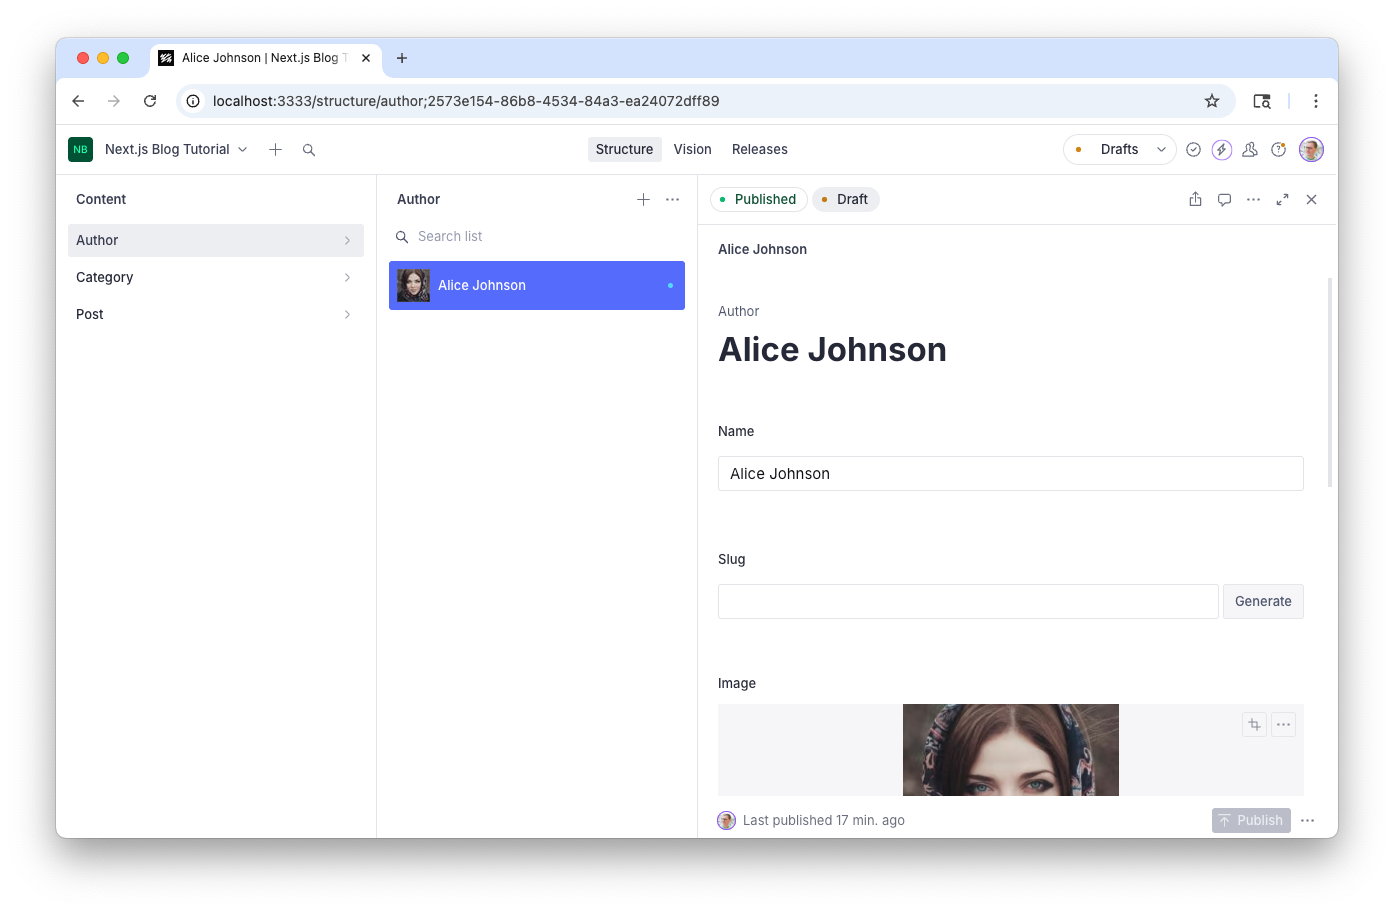Open global search with magnifier icon
The image size is (1394, 912).
[x=309, y=149]
